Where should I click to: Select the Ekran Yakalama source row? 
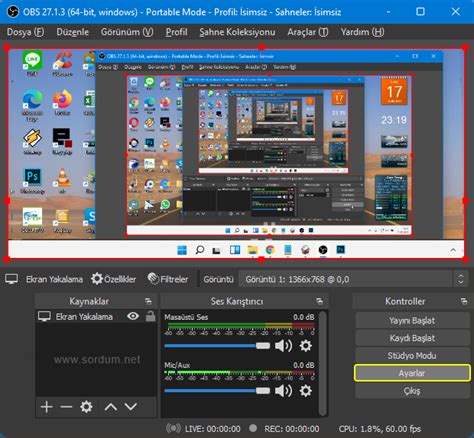coord(96,316)
